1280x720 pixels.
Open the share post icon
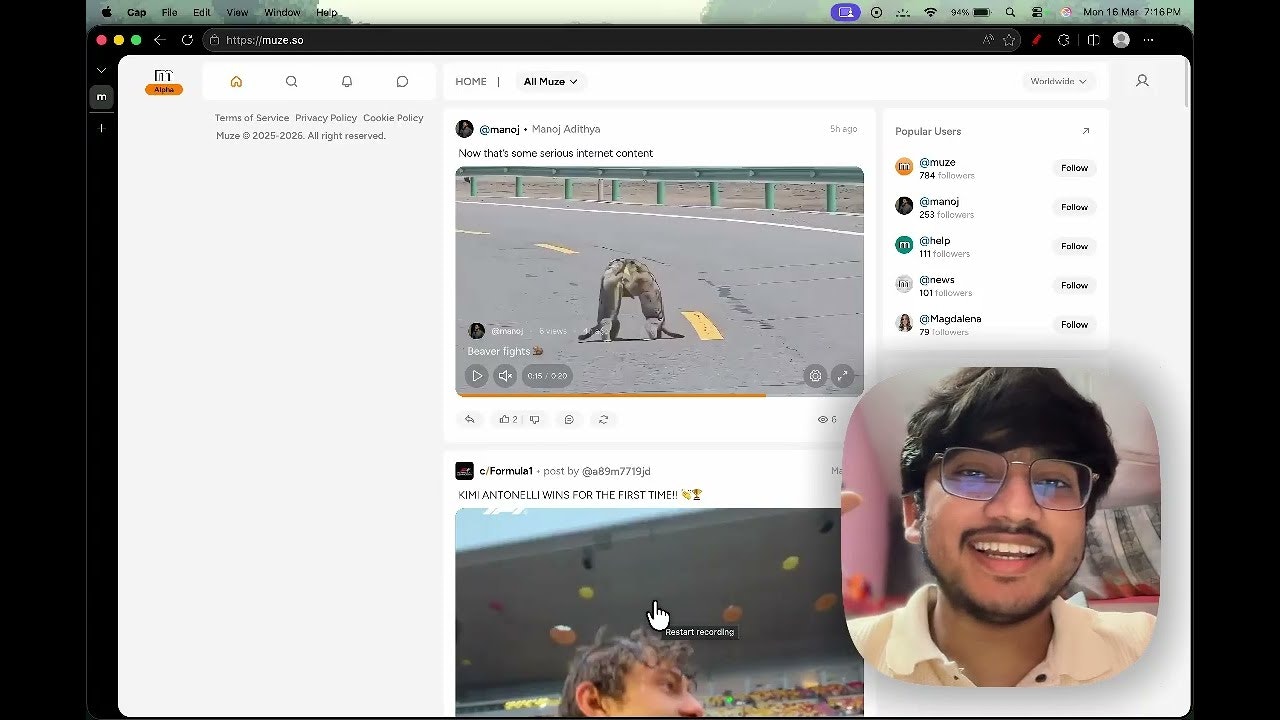470,419
